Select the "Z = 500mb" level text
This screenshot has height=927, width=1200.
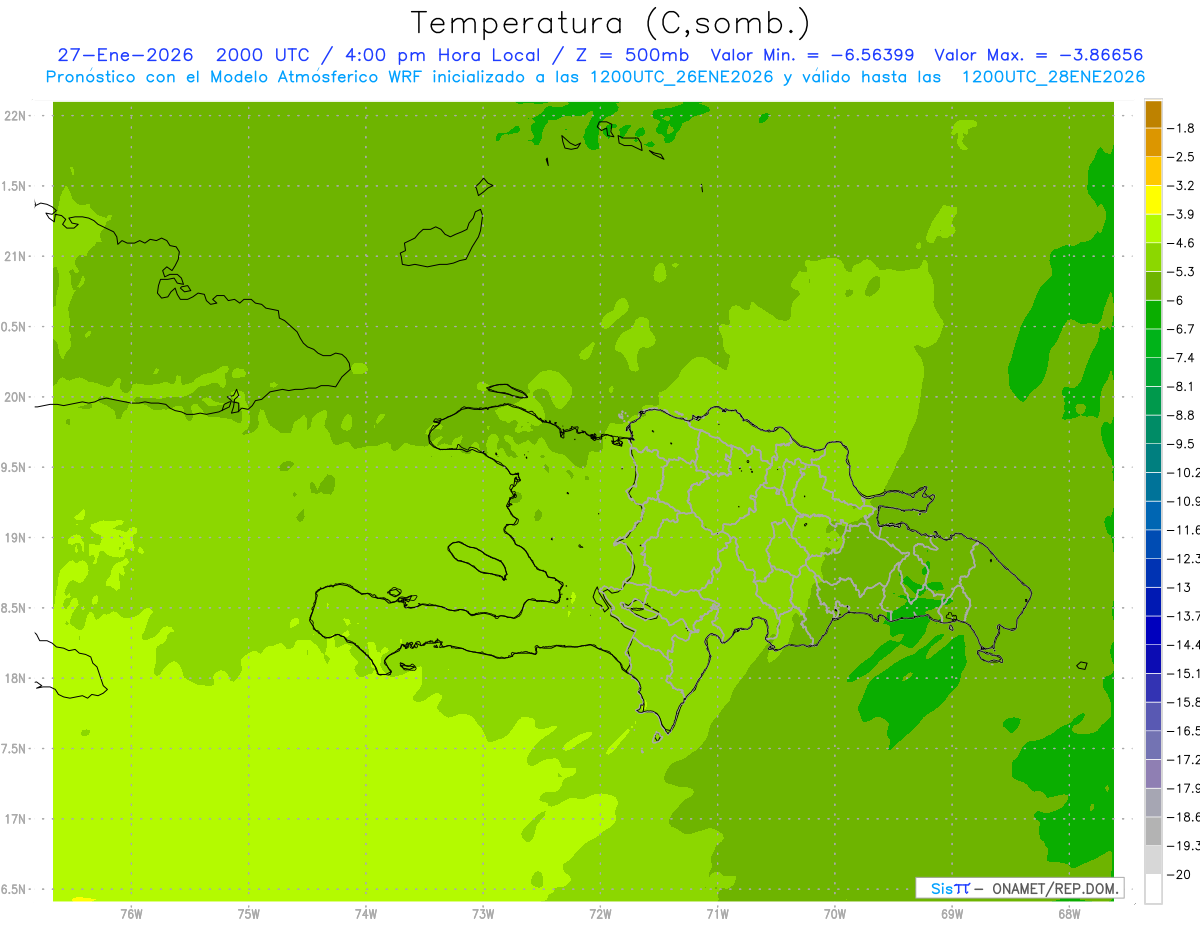click(631, 55)
